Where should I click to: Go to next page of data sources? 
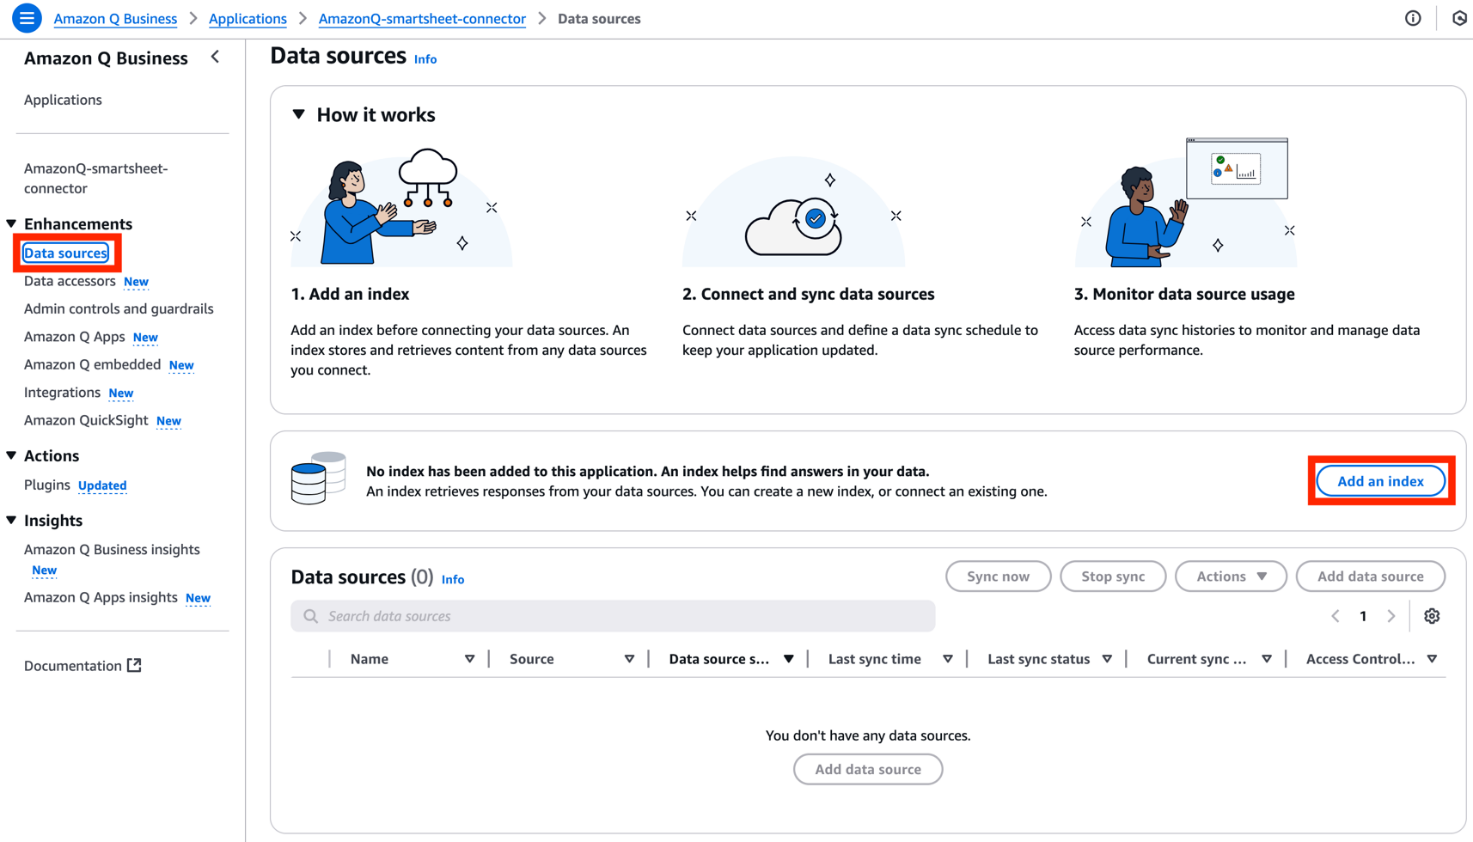pos(1391,616)
